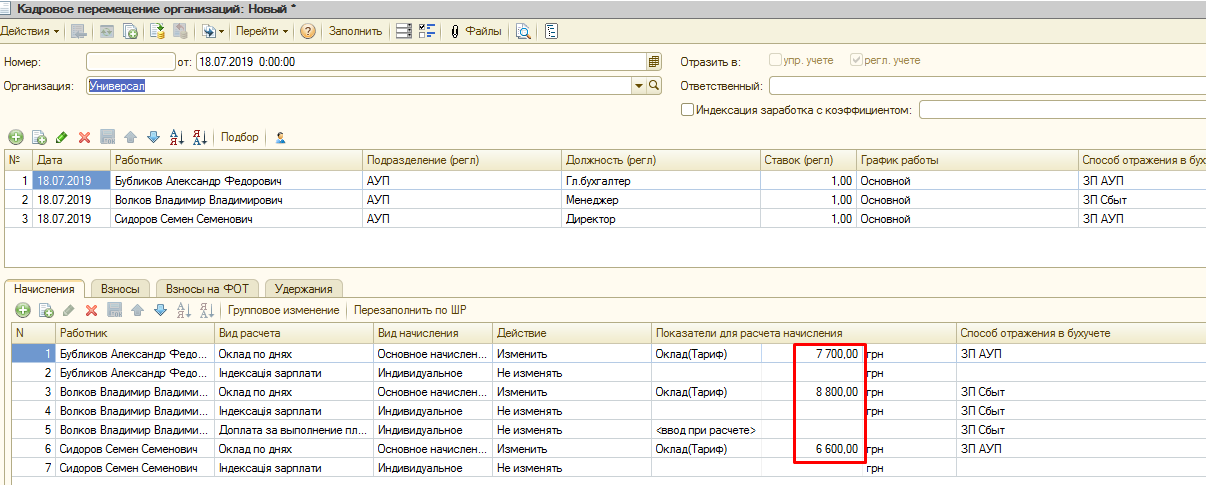1206x485 pixels.
Task: Move row down arrow in employees table toolbar
Action: pos(153,137)
